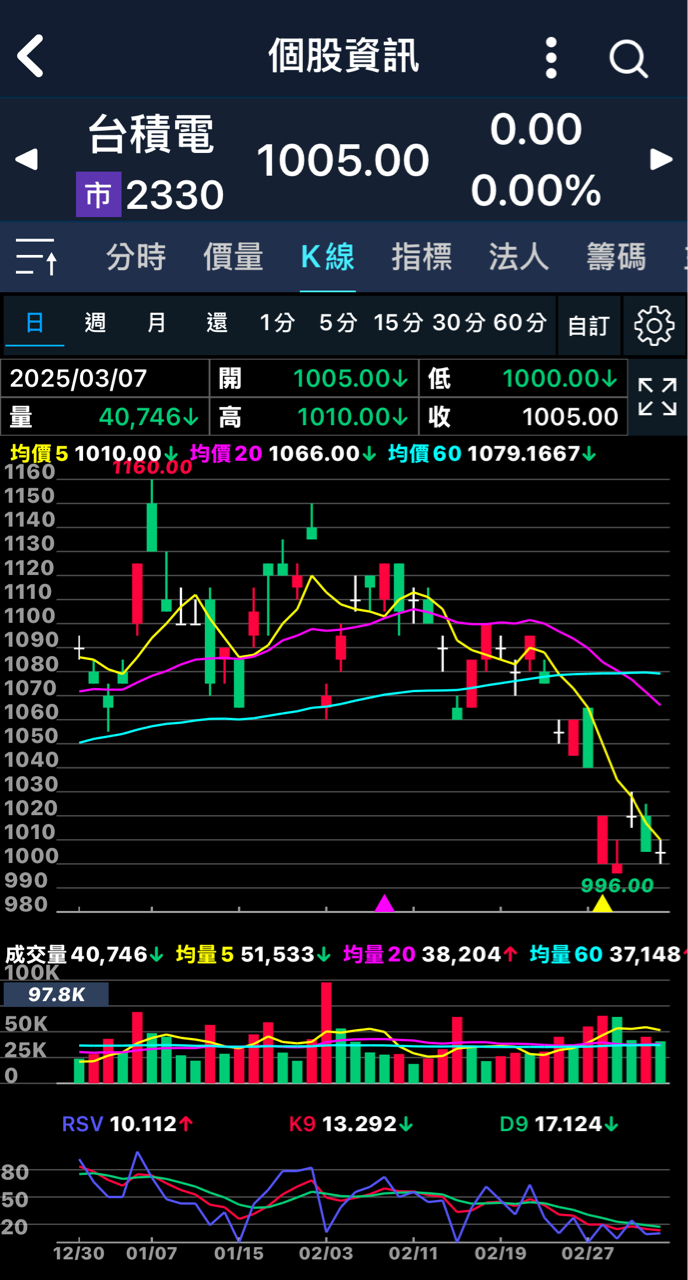
Task: Tap the yellow triangle marker on chart
Action: (x=602, y=904)
